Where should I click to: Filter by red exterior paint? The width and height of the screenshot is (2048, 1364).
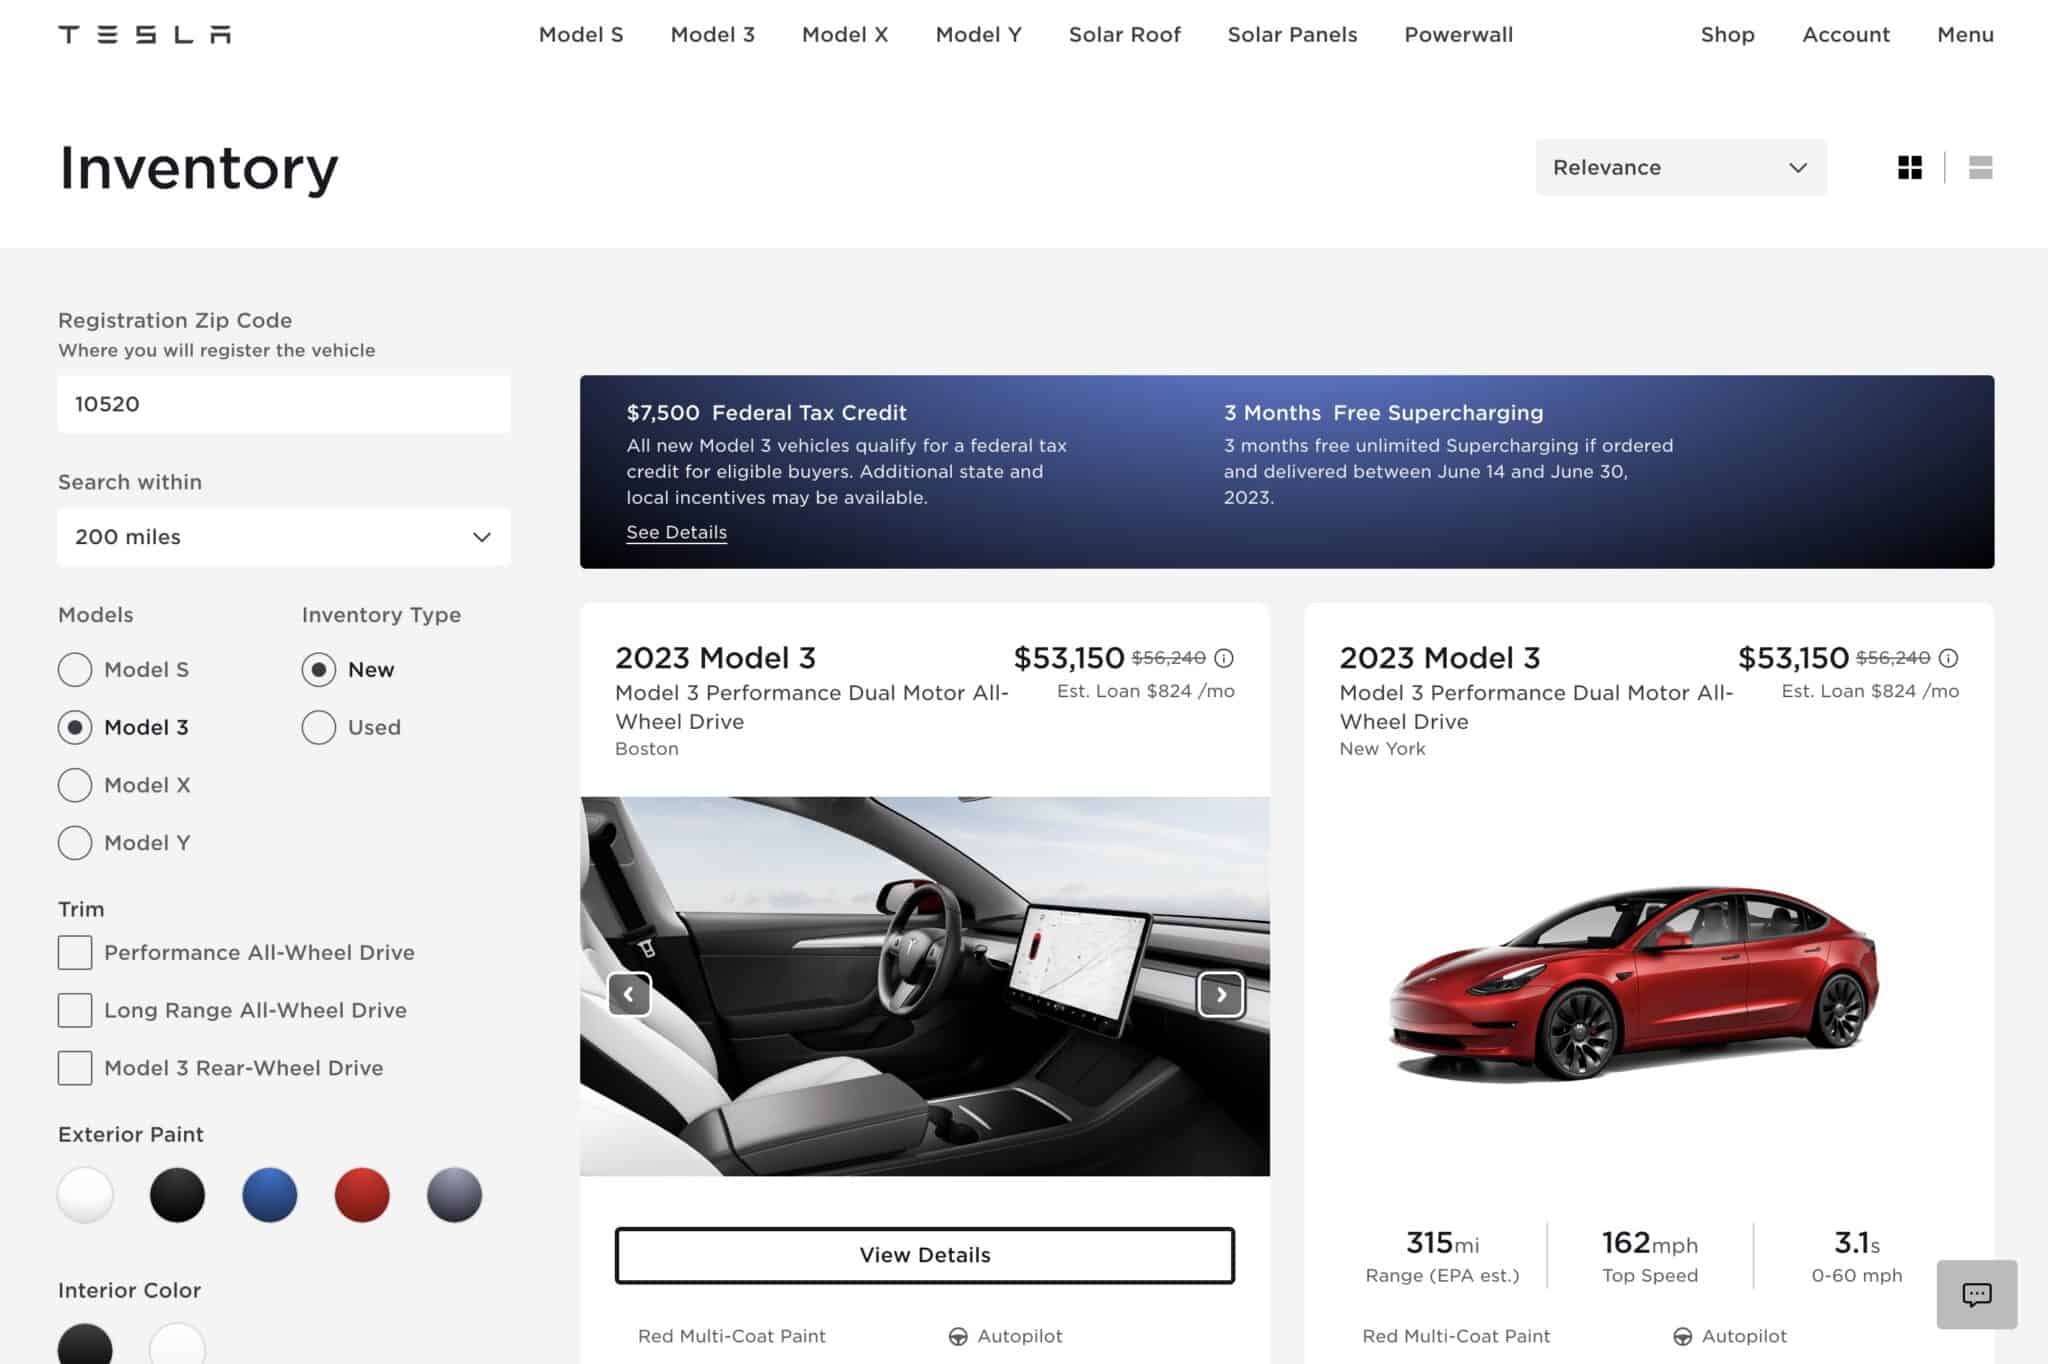click(362, 1195)
